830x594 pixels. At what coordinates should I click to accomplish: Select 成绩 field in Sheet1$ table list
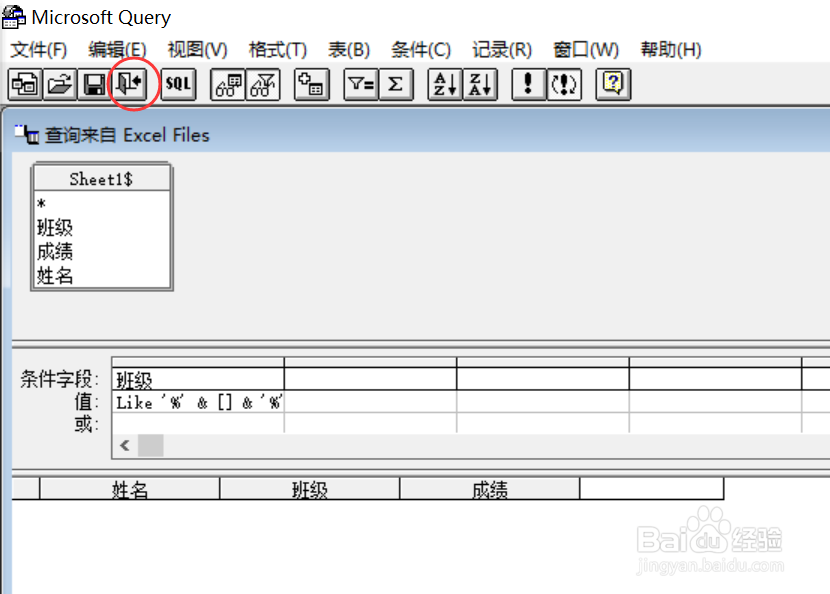[102, 251]
